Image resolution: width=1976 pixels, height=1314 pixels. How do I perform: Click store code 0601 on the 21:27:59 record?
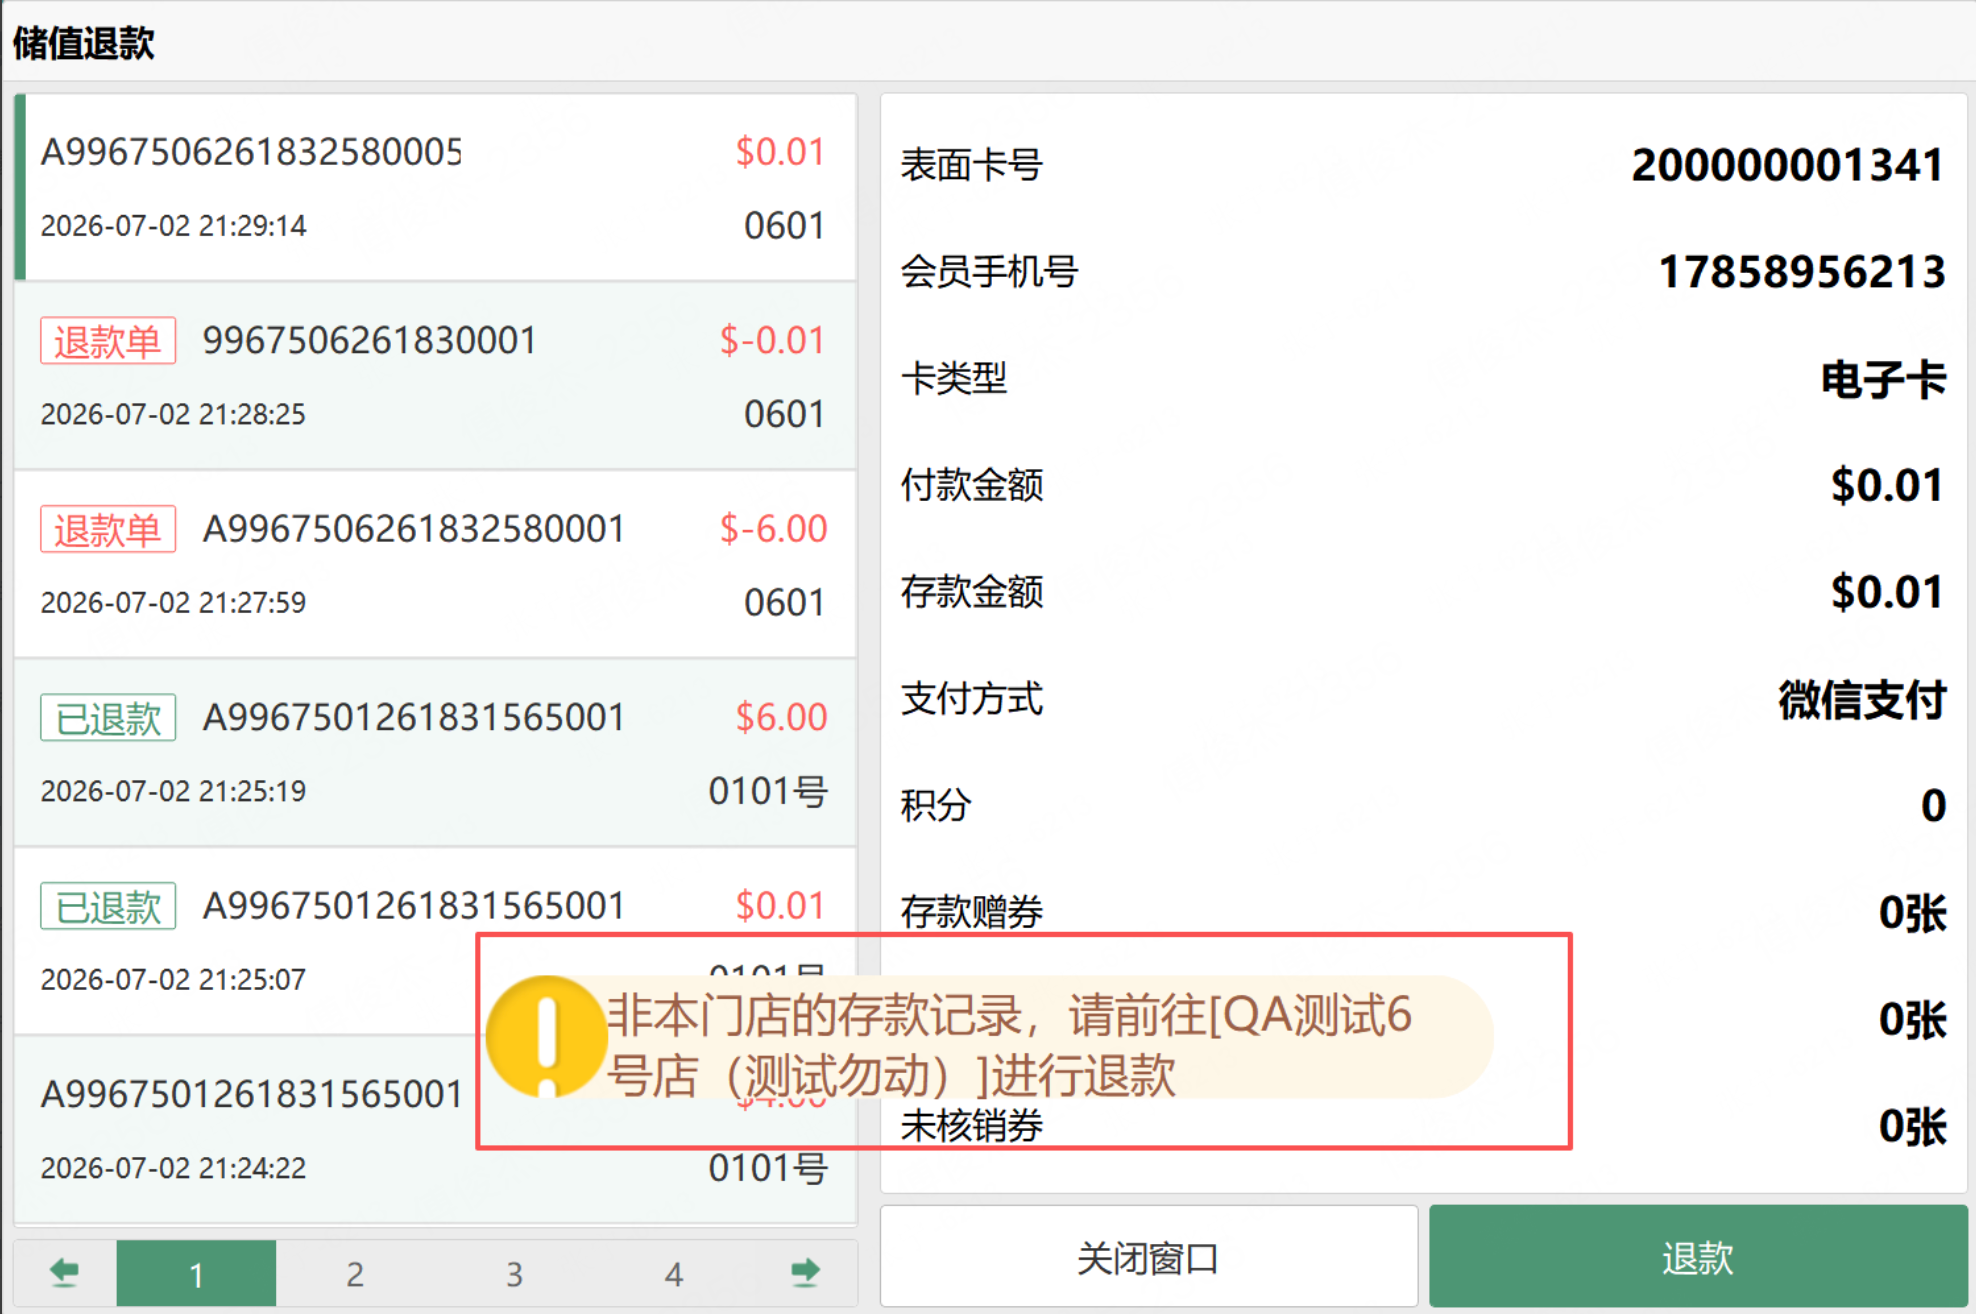[x=784, y=602]
